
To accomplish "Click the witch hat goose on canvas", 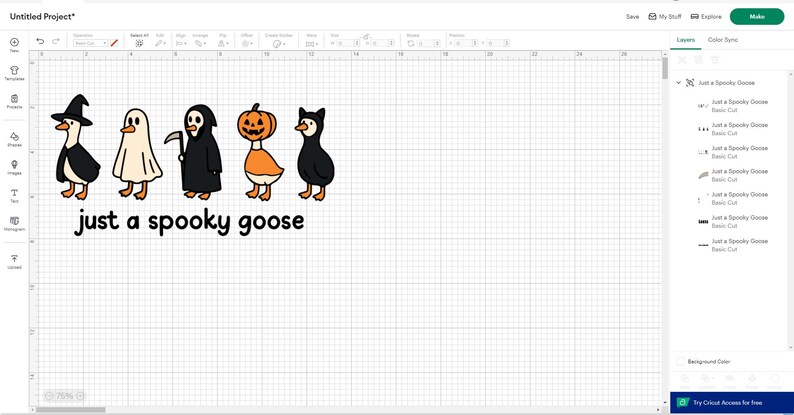I will [x=75, y=147].
